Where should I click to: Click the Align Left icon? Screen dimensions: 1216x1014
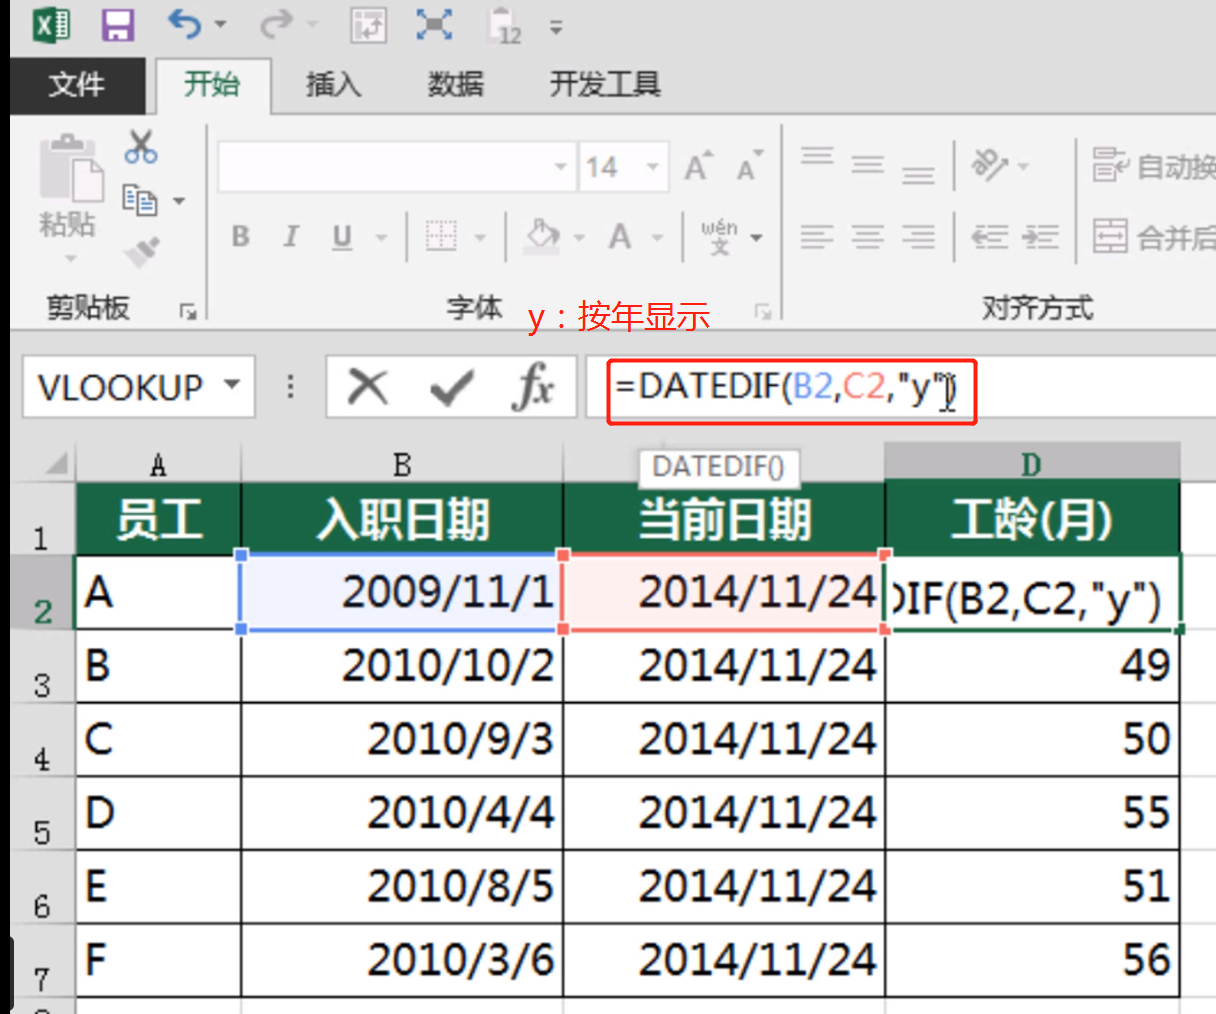click(x=817, y=237)
